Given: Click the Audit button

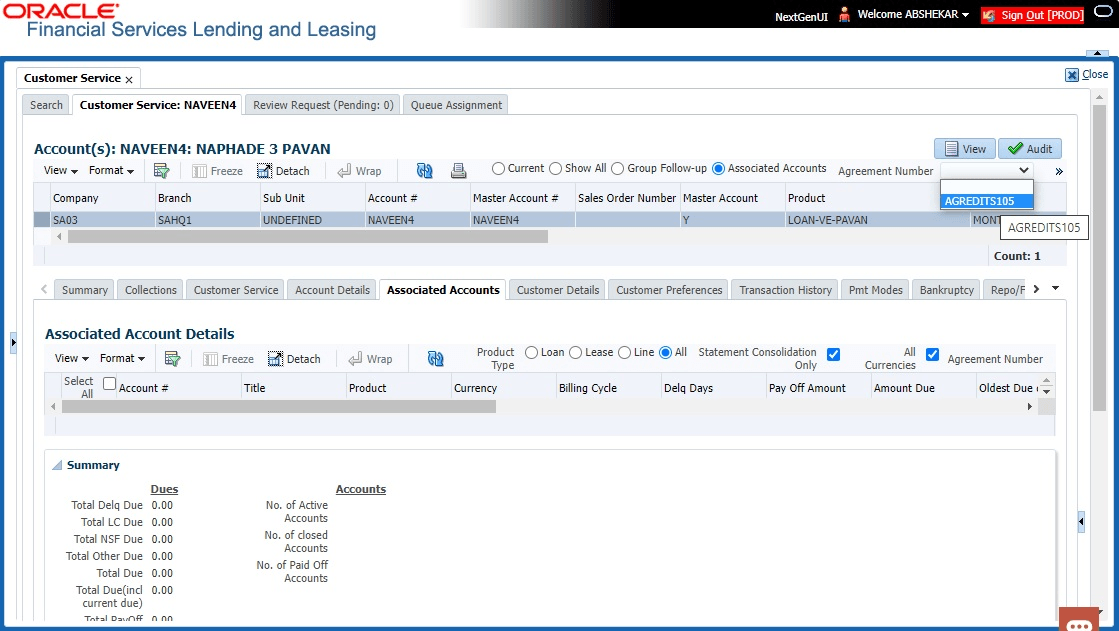Looking at the screenshot, I should tap(1030, 148).
